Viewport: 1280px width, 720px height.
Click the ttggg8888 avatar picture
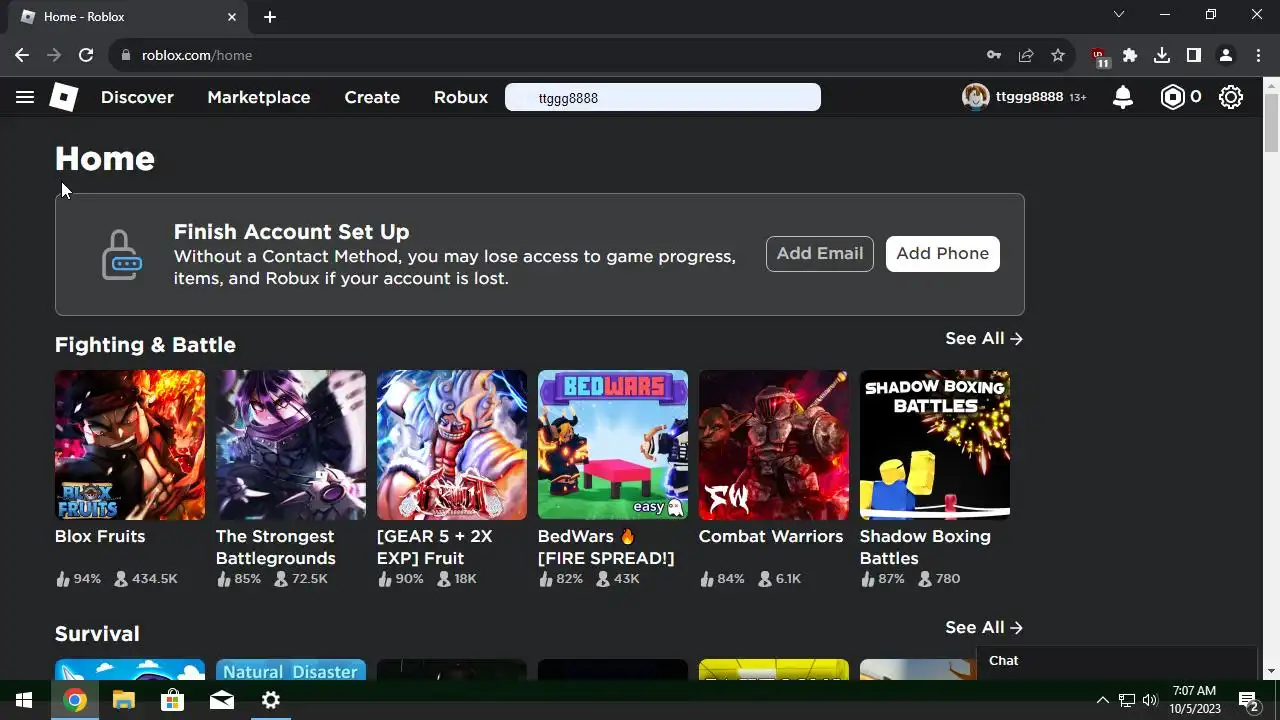pos(975,97)
